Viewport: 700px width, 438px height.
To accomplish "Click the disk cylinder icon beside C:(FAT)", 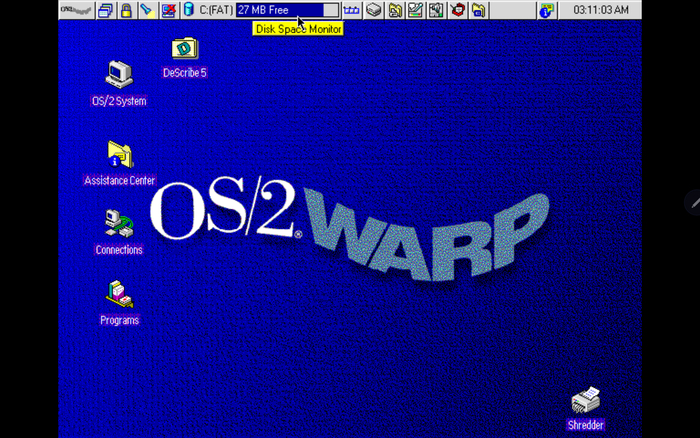I will [188, 9].
